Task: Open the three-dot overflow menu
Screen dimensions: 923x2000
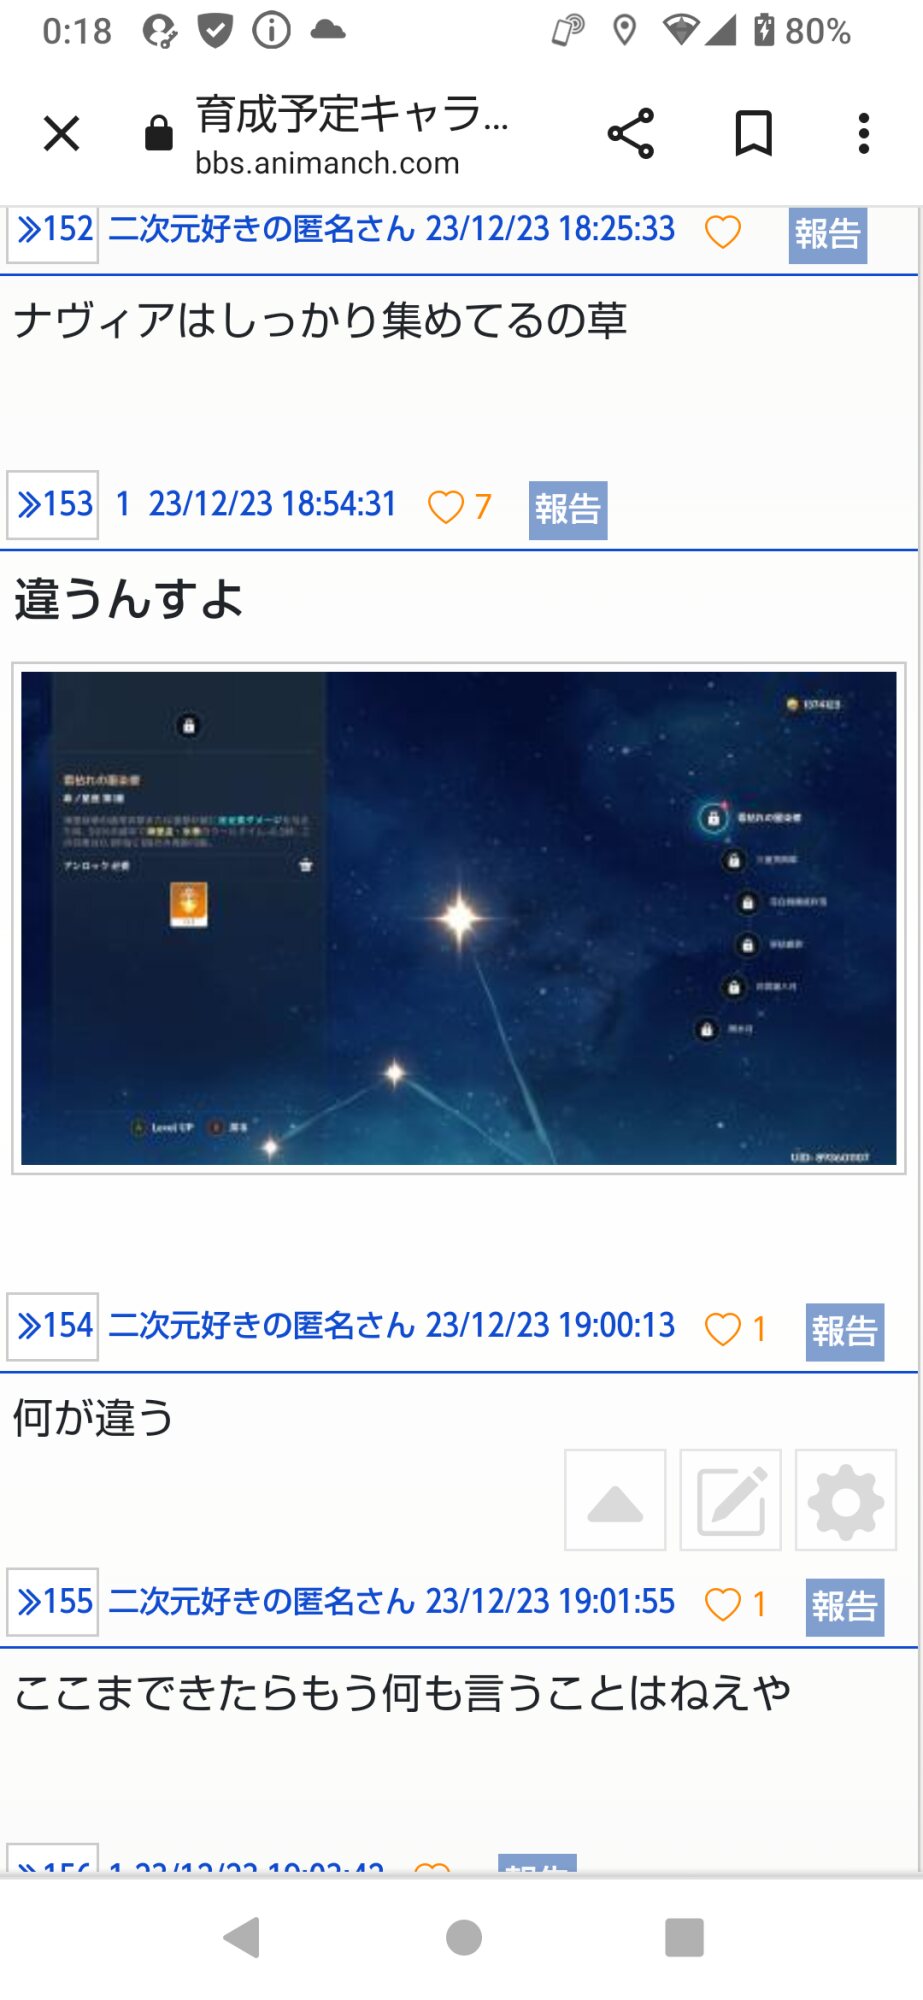Action: coord(864,133)
